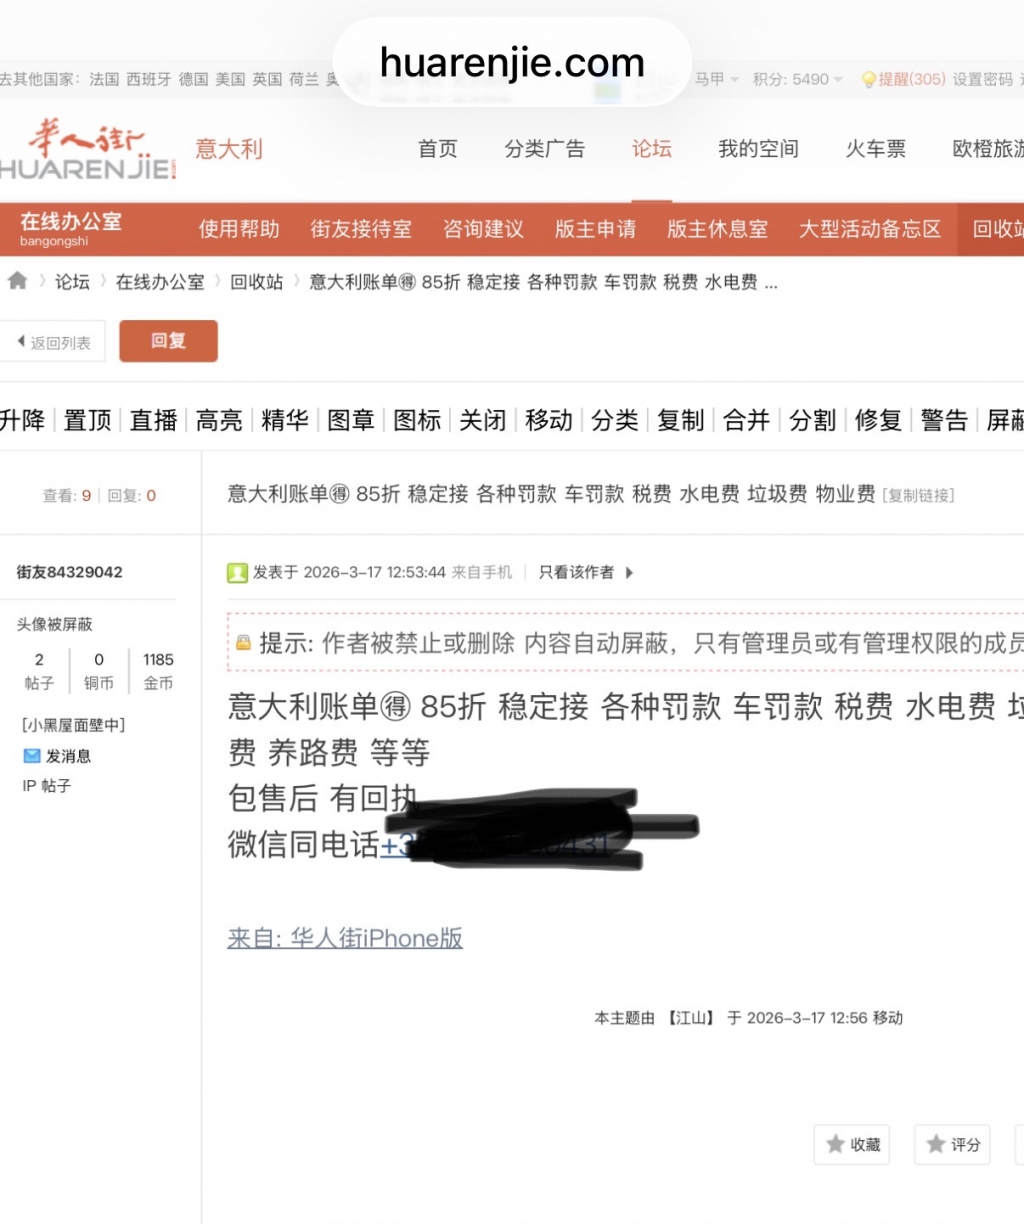Click the home icon in breadcrumb
Screen dimensions: 1024x1224
coord(17,281)
